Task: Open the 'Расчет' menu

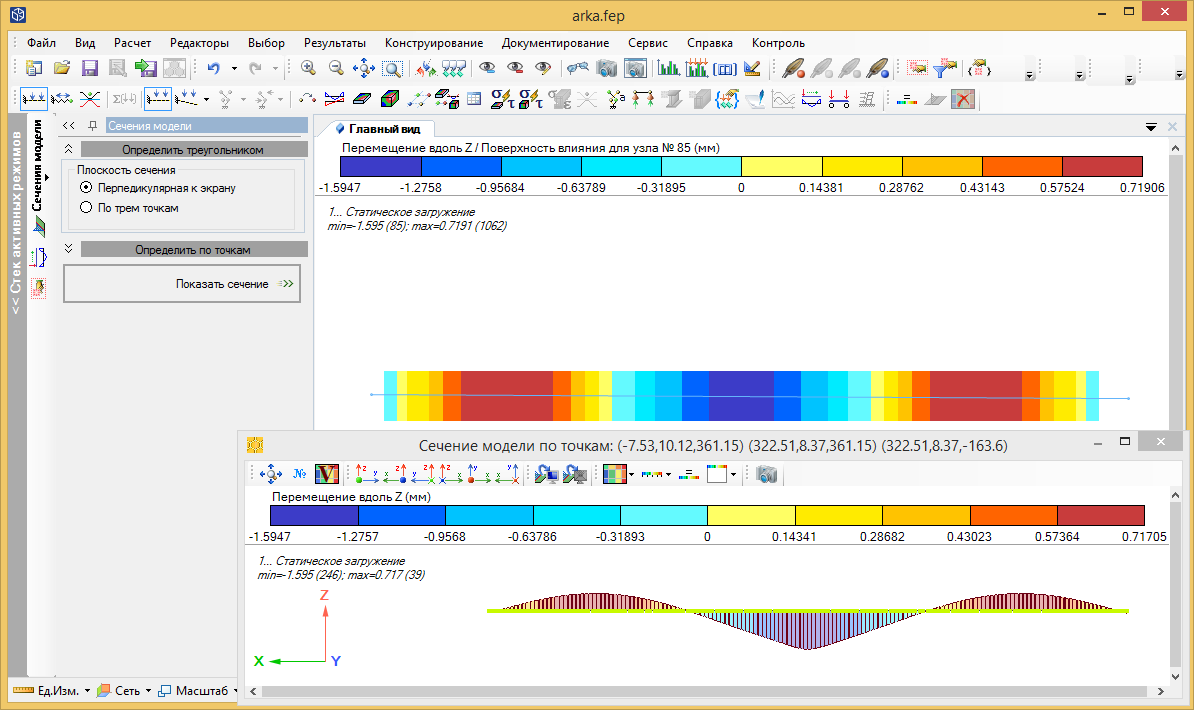Action: tap(132, 43)
